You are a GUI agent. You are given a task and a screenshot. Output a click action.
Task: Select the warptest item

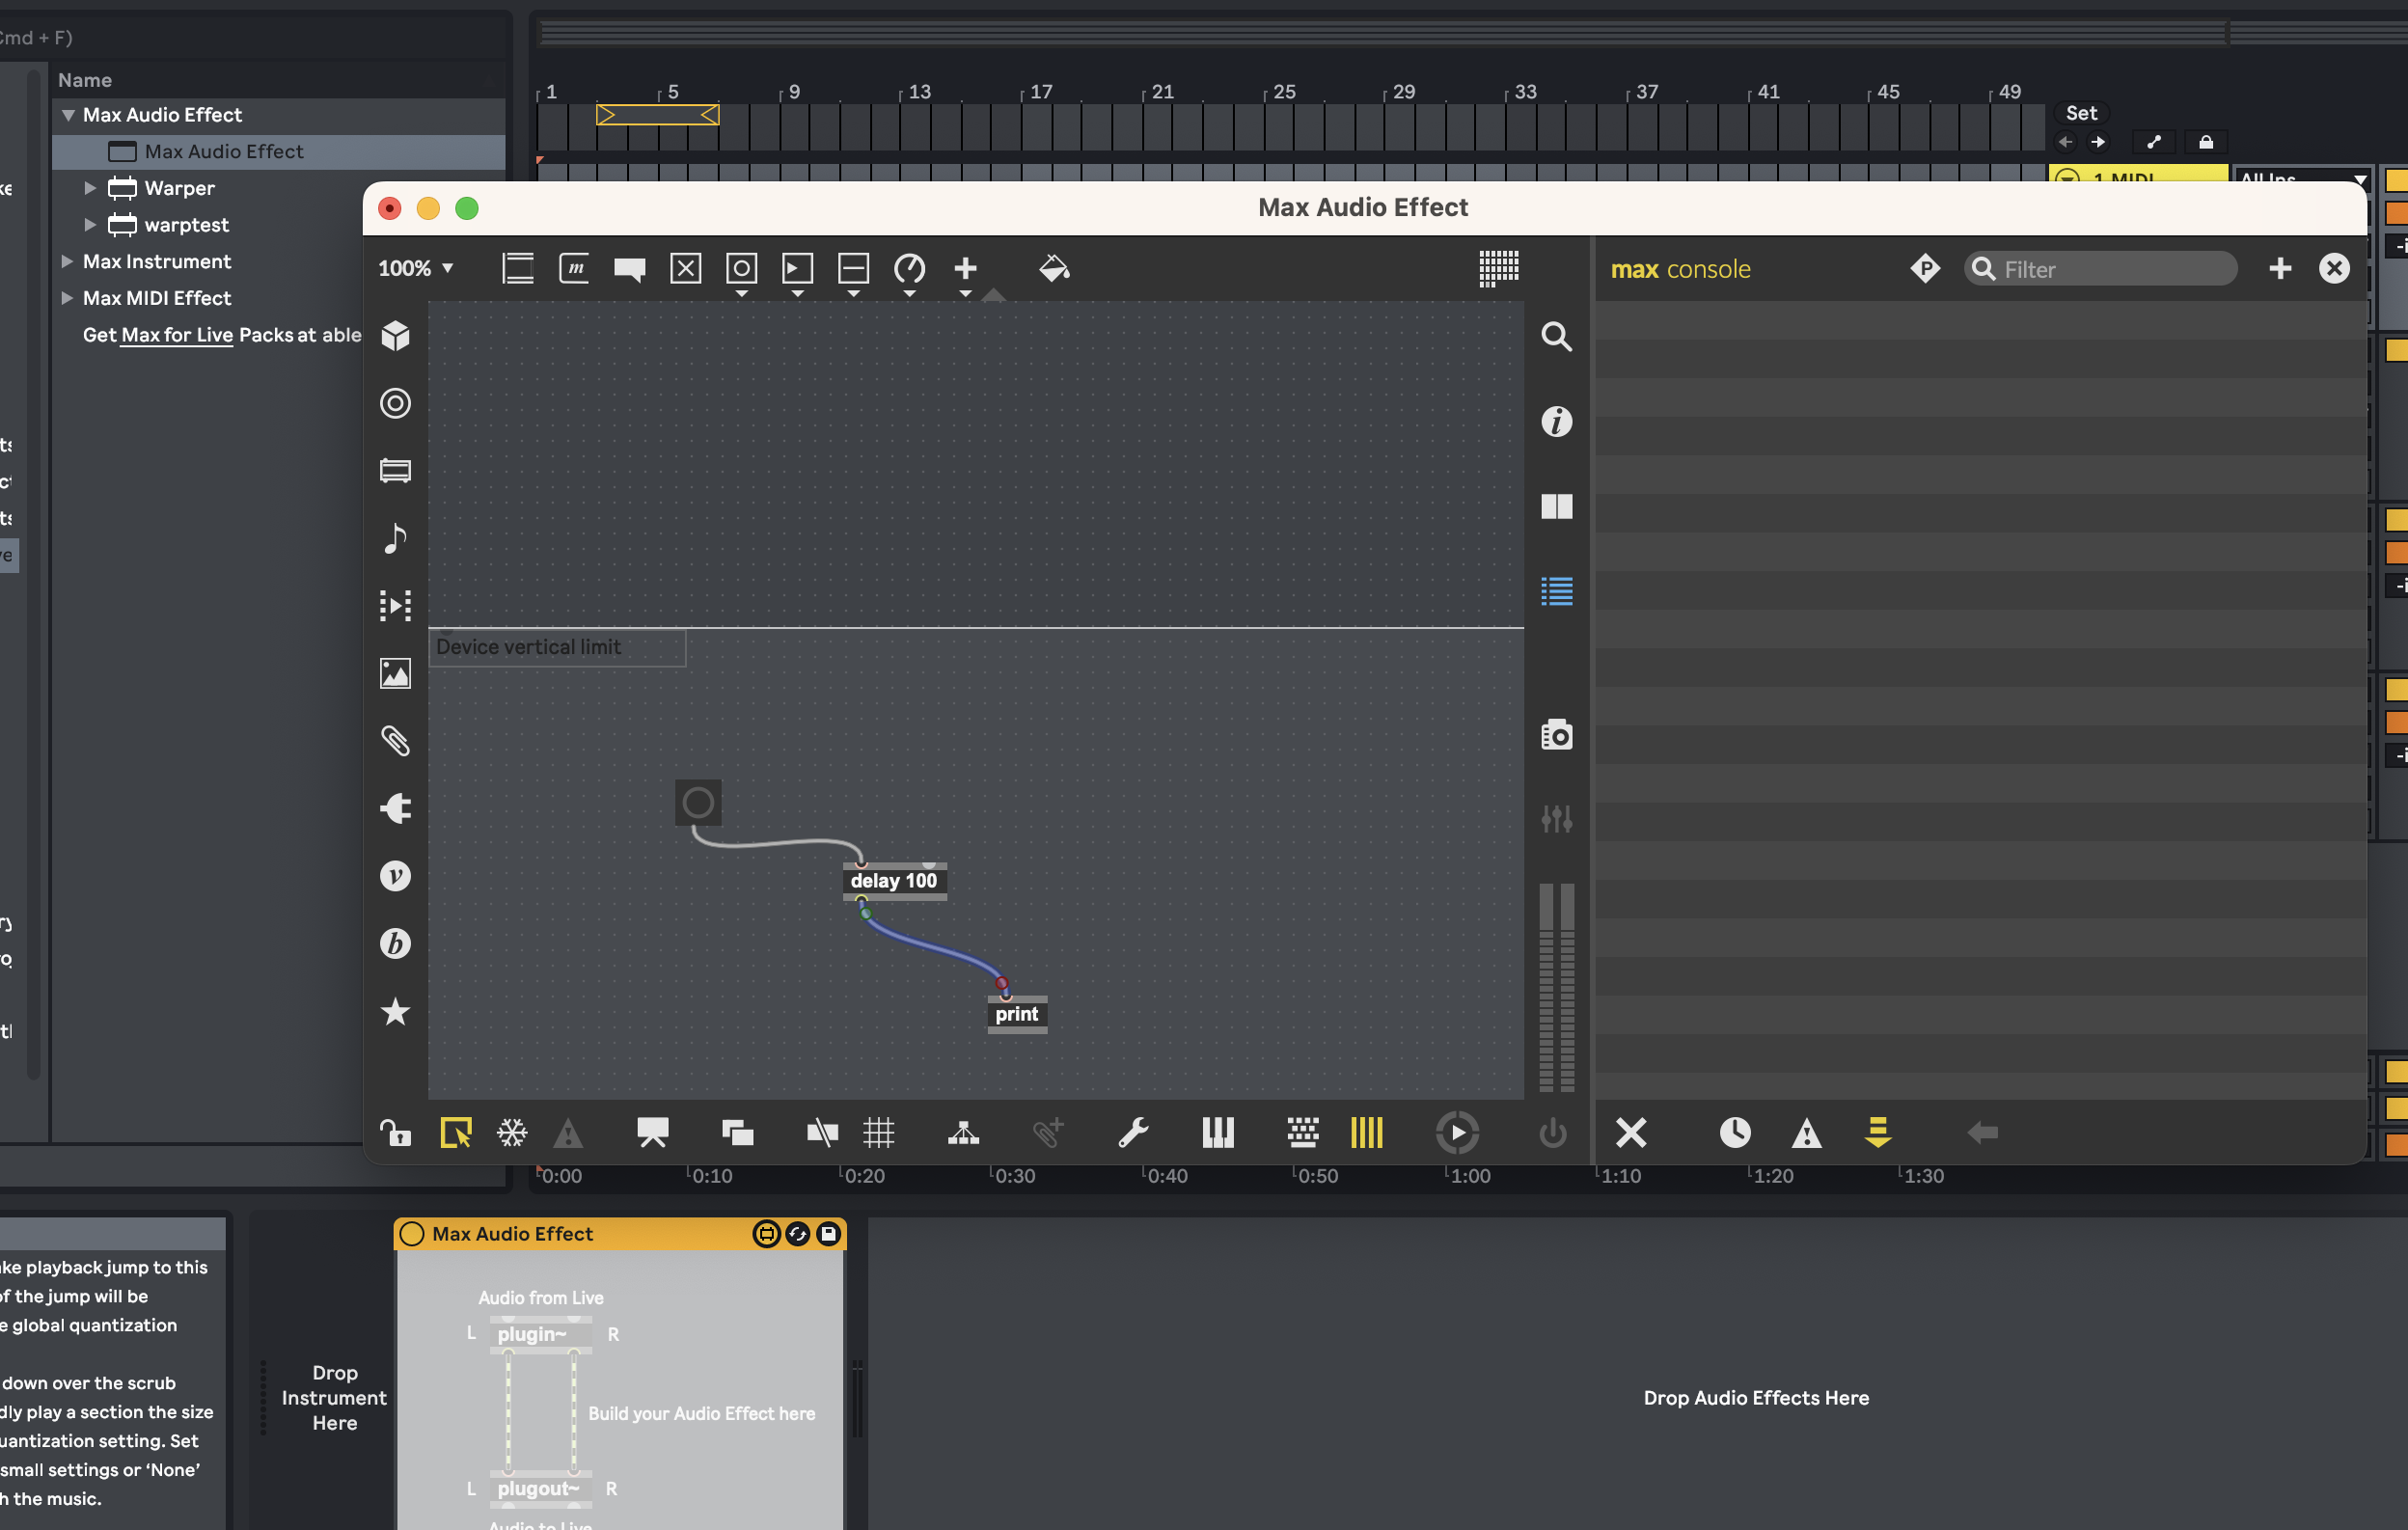(186, 225)
